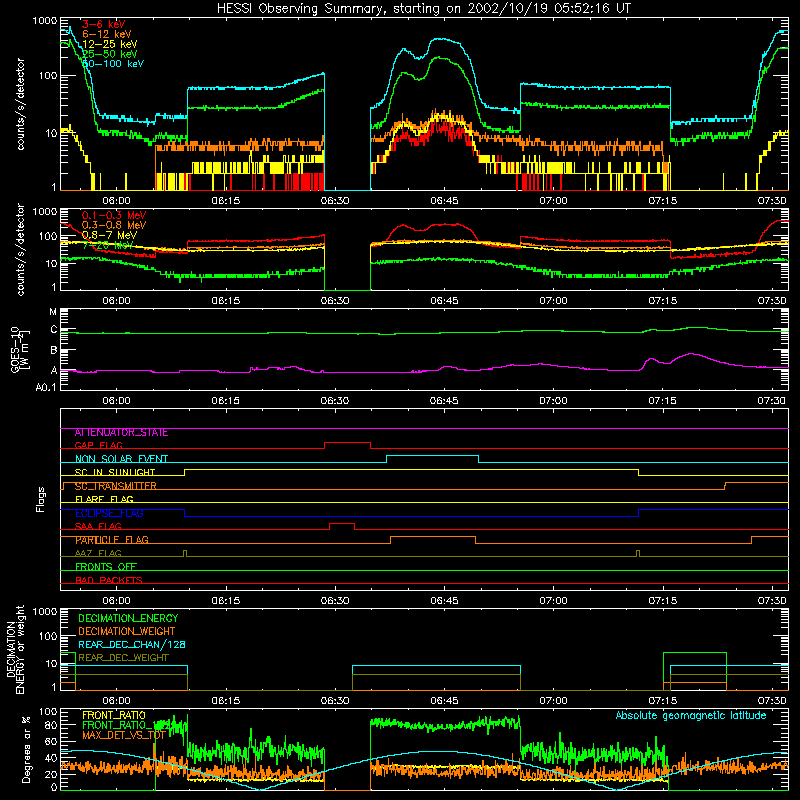Click the raised step on the GAP_FLAG line

[347, 443]
